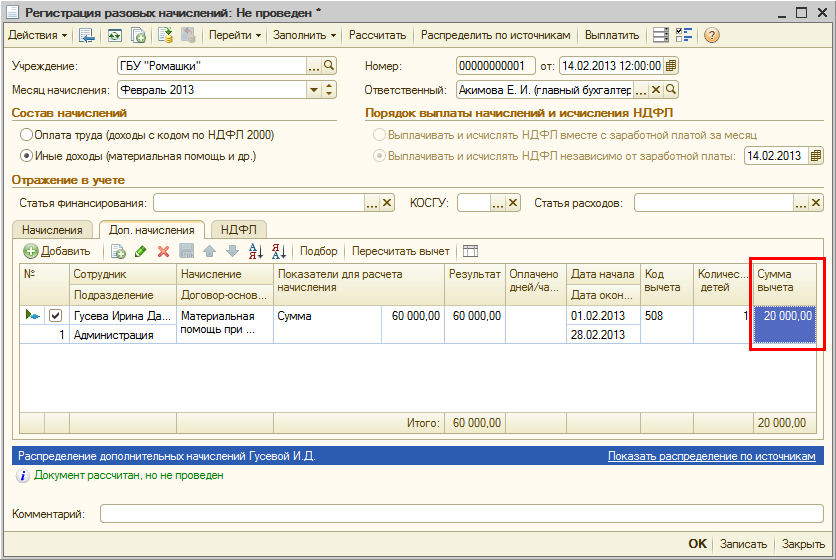Screen dimensions: 836x560
Task: Click the list view icon after Выплатить
Action: (661, 35)
